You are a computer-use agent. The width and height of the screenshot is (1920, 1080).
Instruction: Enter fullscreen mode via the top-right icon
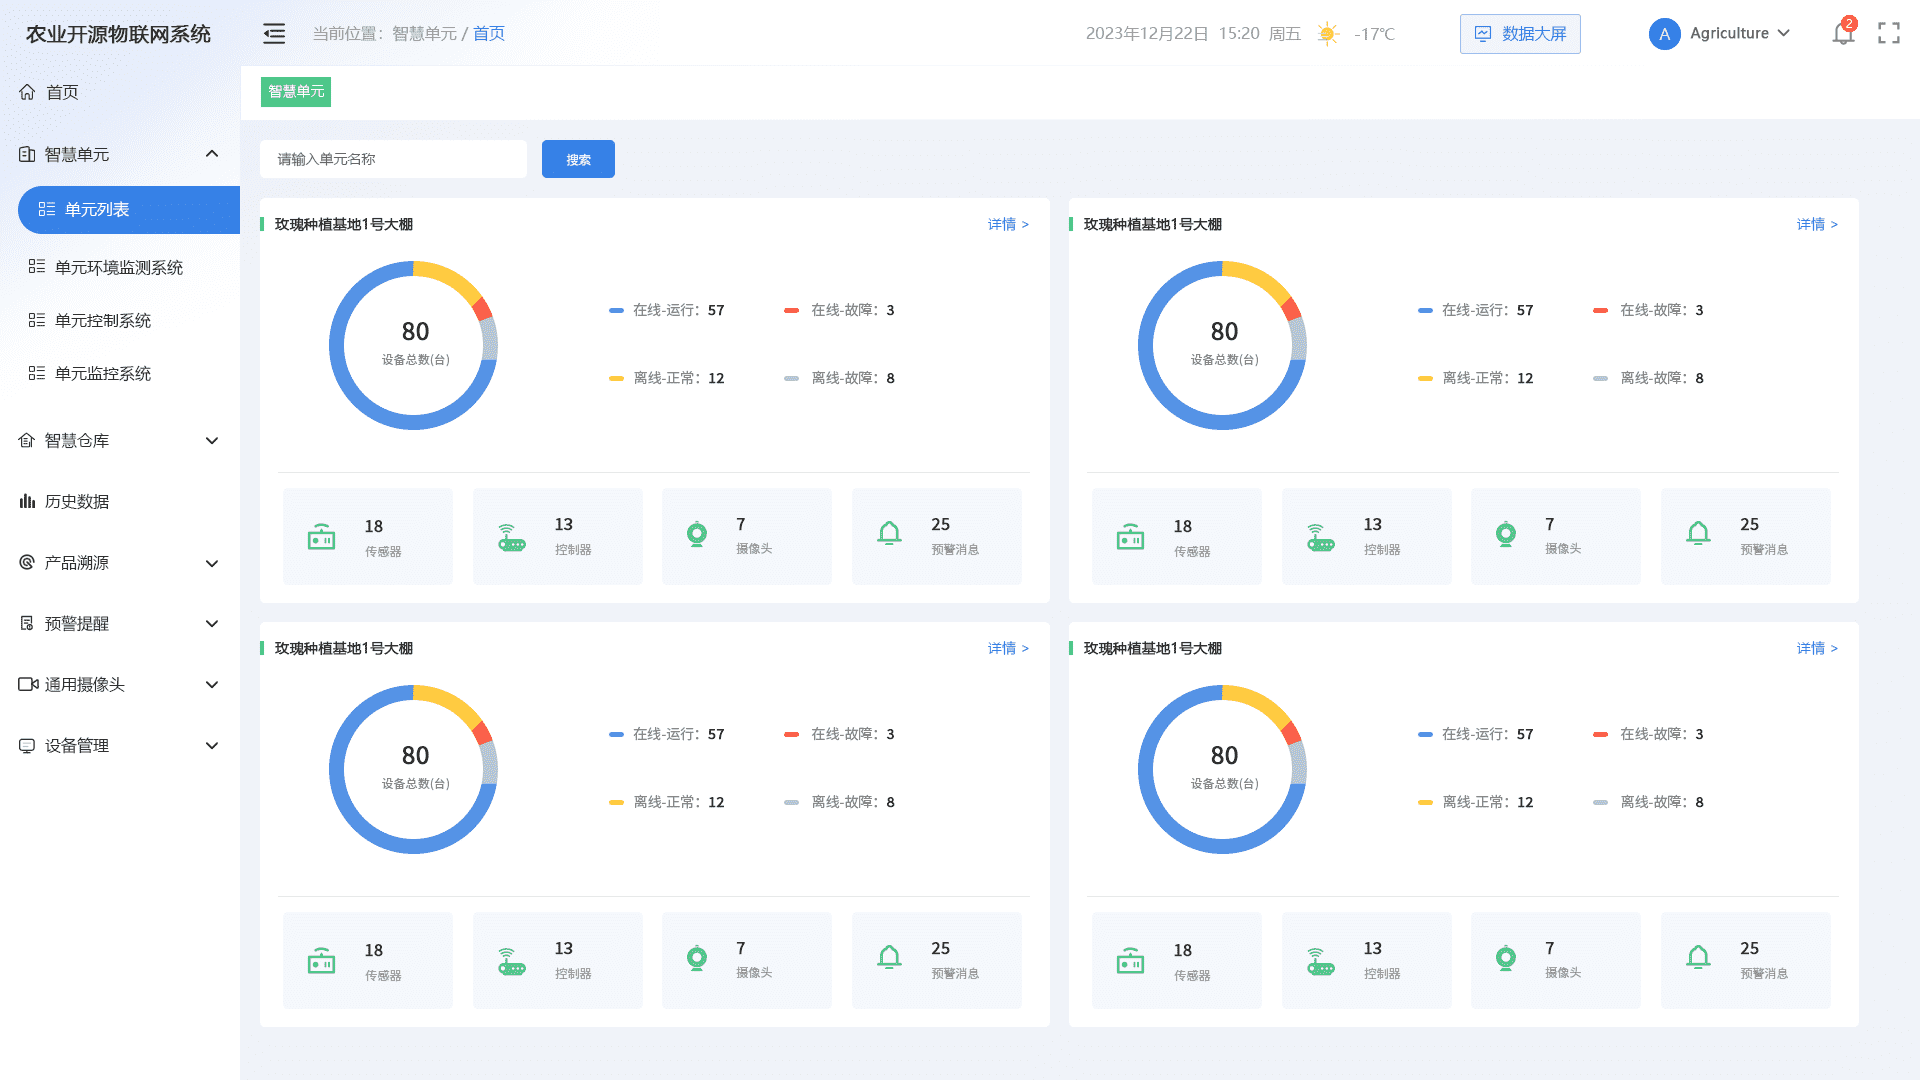click(1889, 33)
